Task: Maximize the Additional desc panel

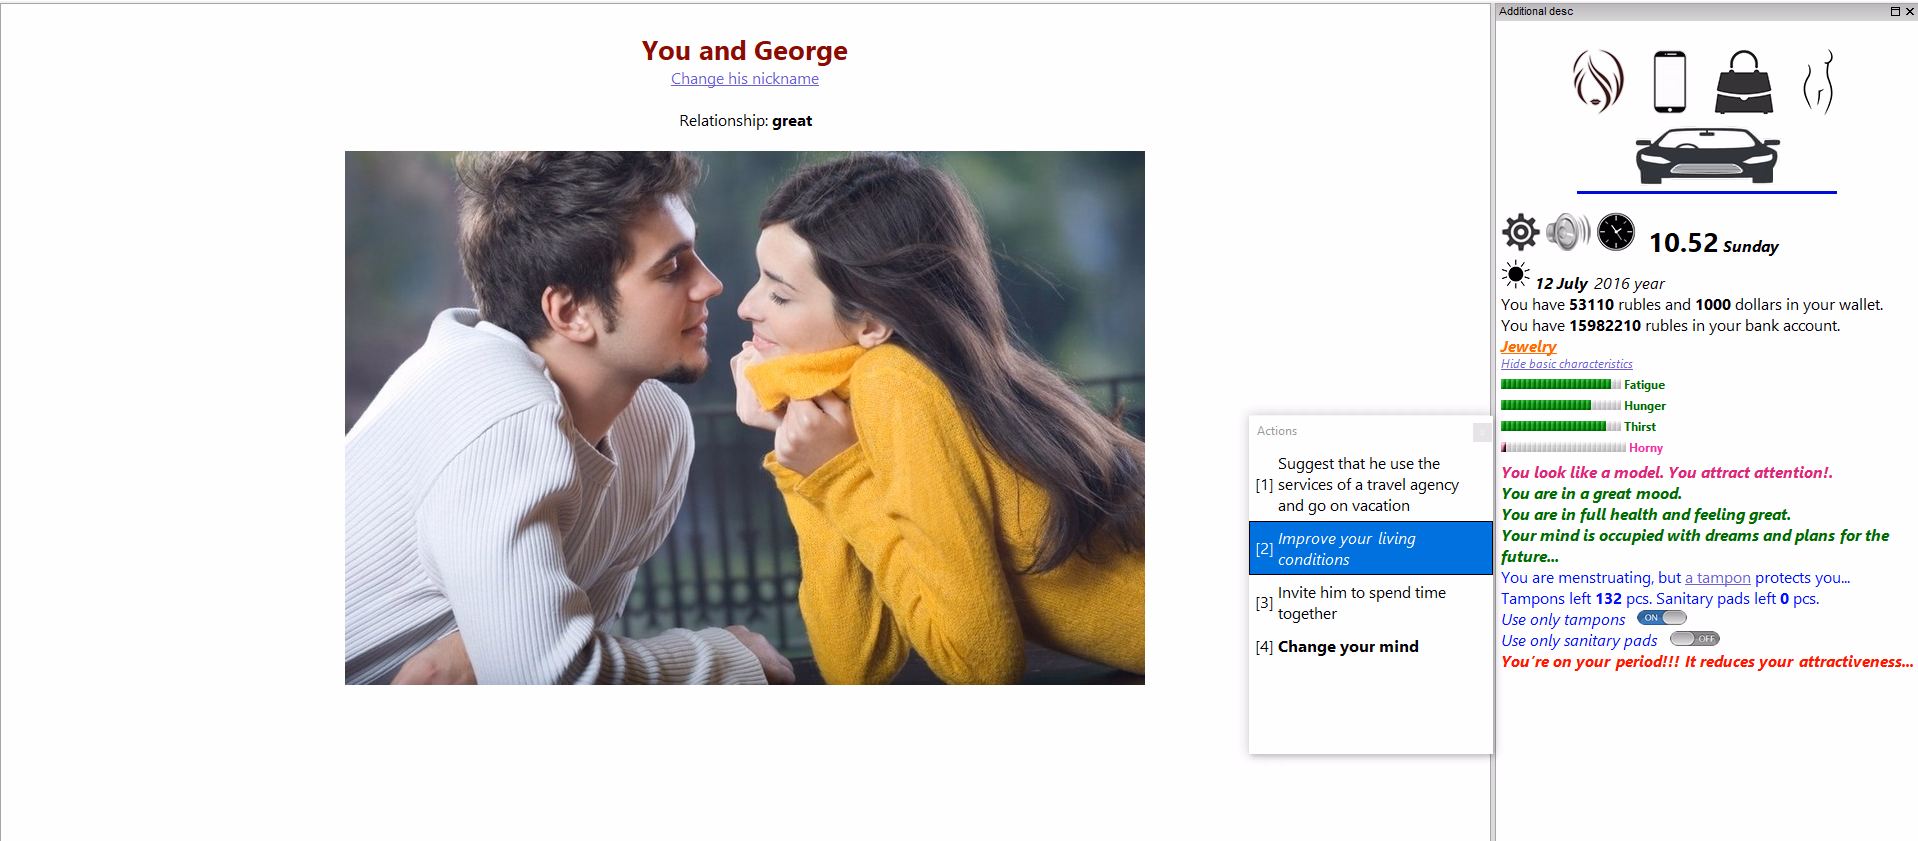Action: coord(1894,11)
